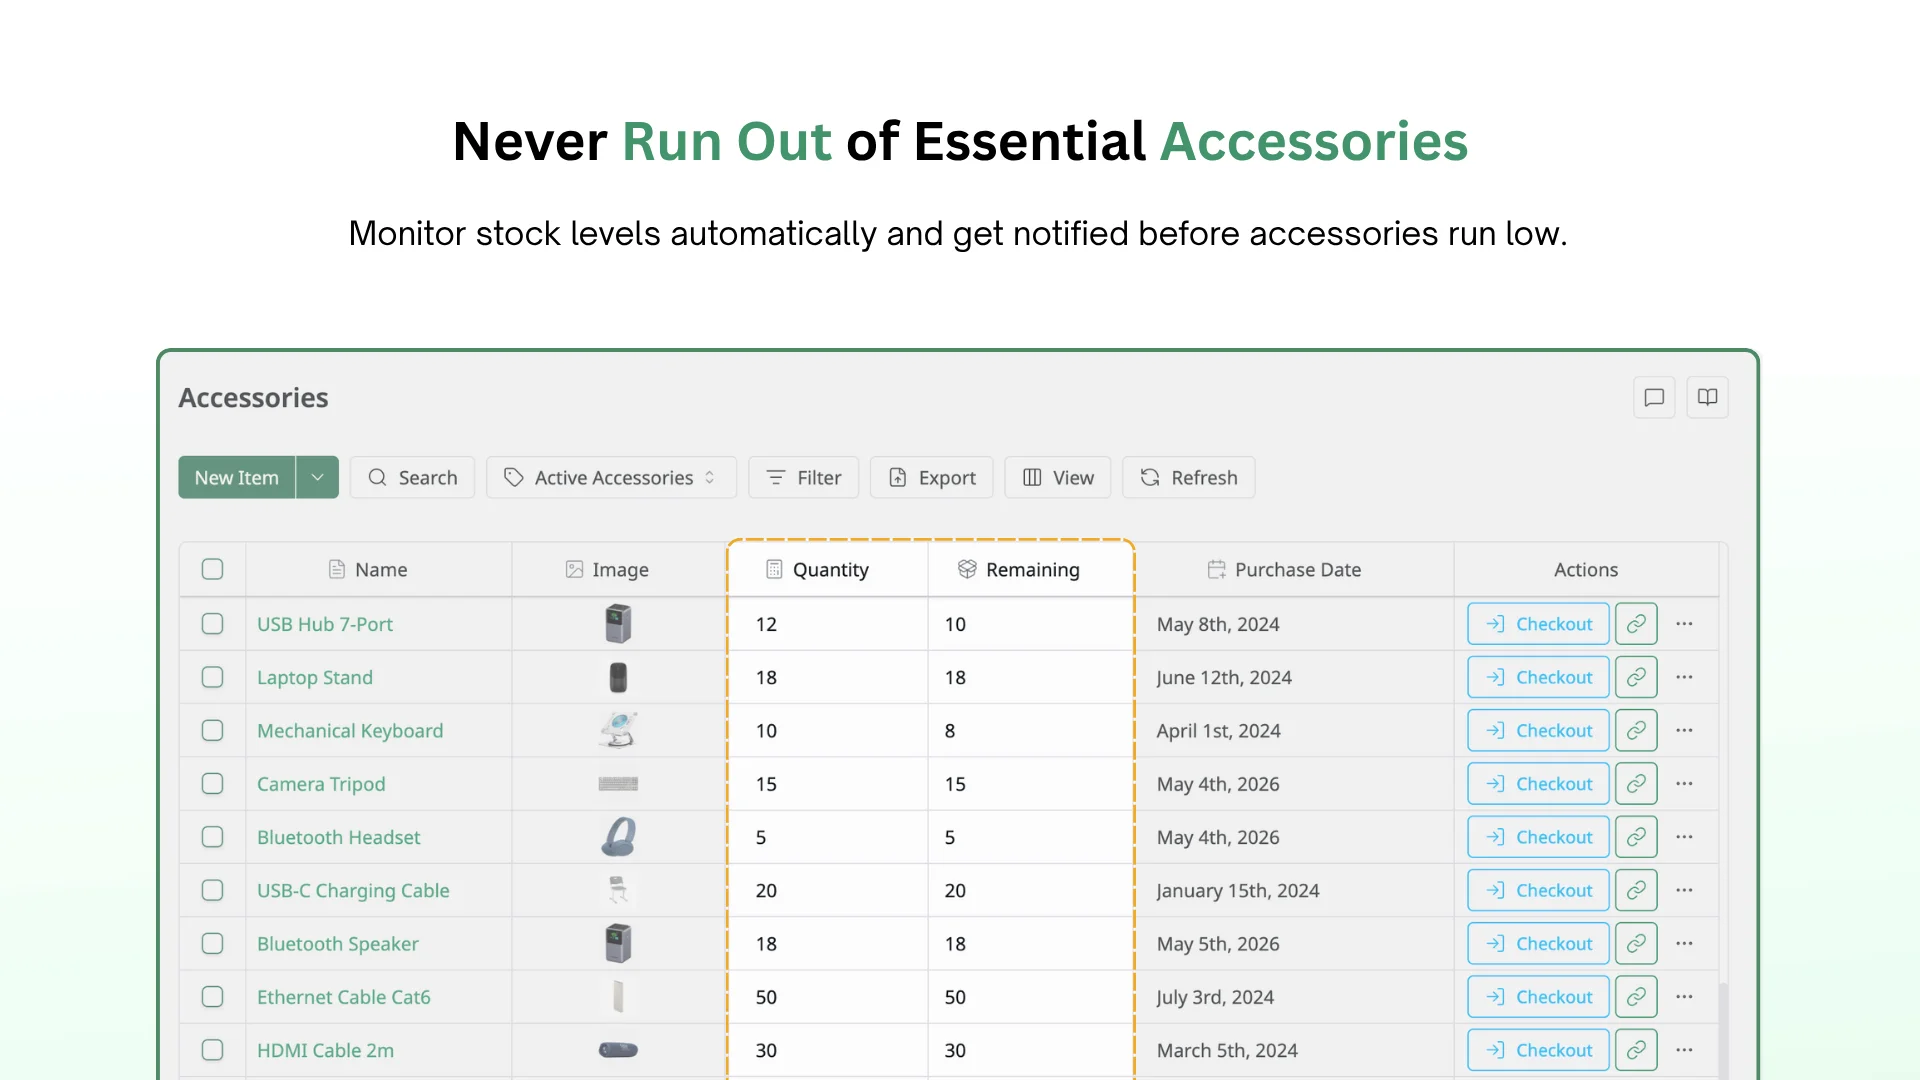This screenshot has height=1080, width=1920.
Task: Click the New Item button
Action: pos(237,478)
